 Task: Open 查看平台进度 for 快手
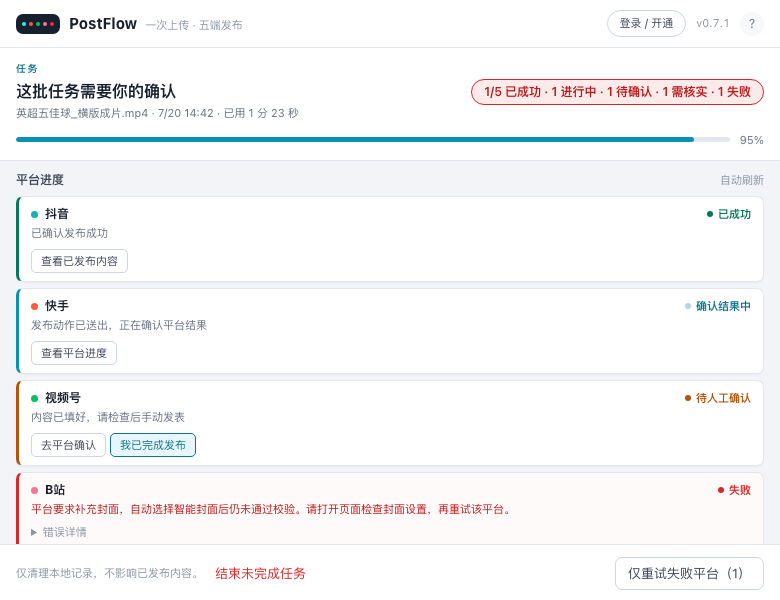coord(74,353)
